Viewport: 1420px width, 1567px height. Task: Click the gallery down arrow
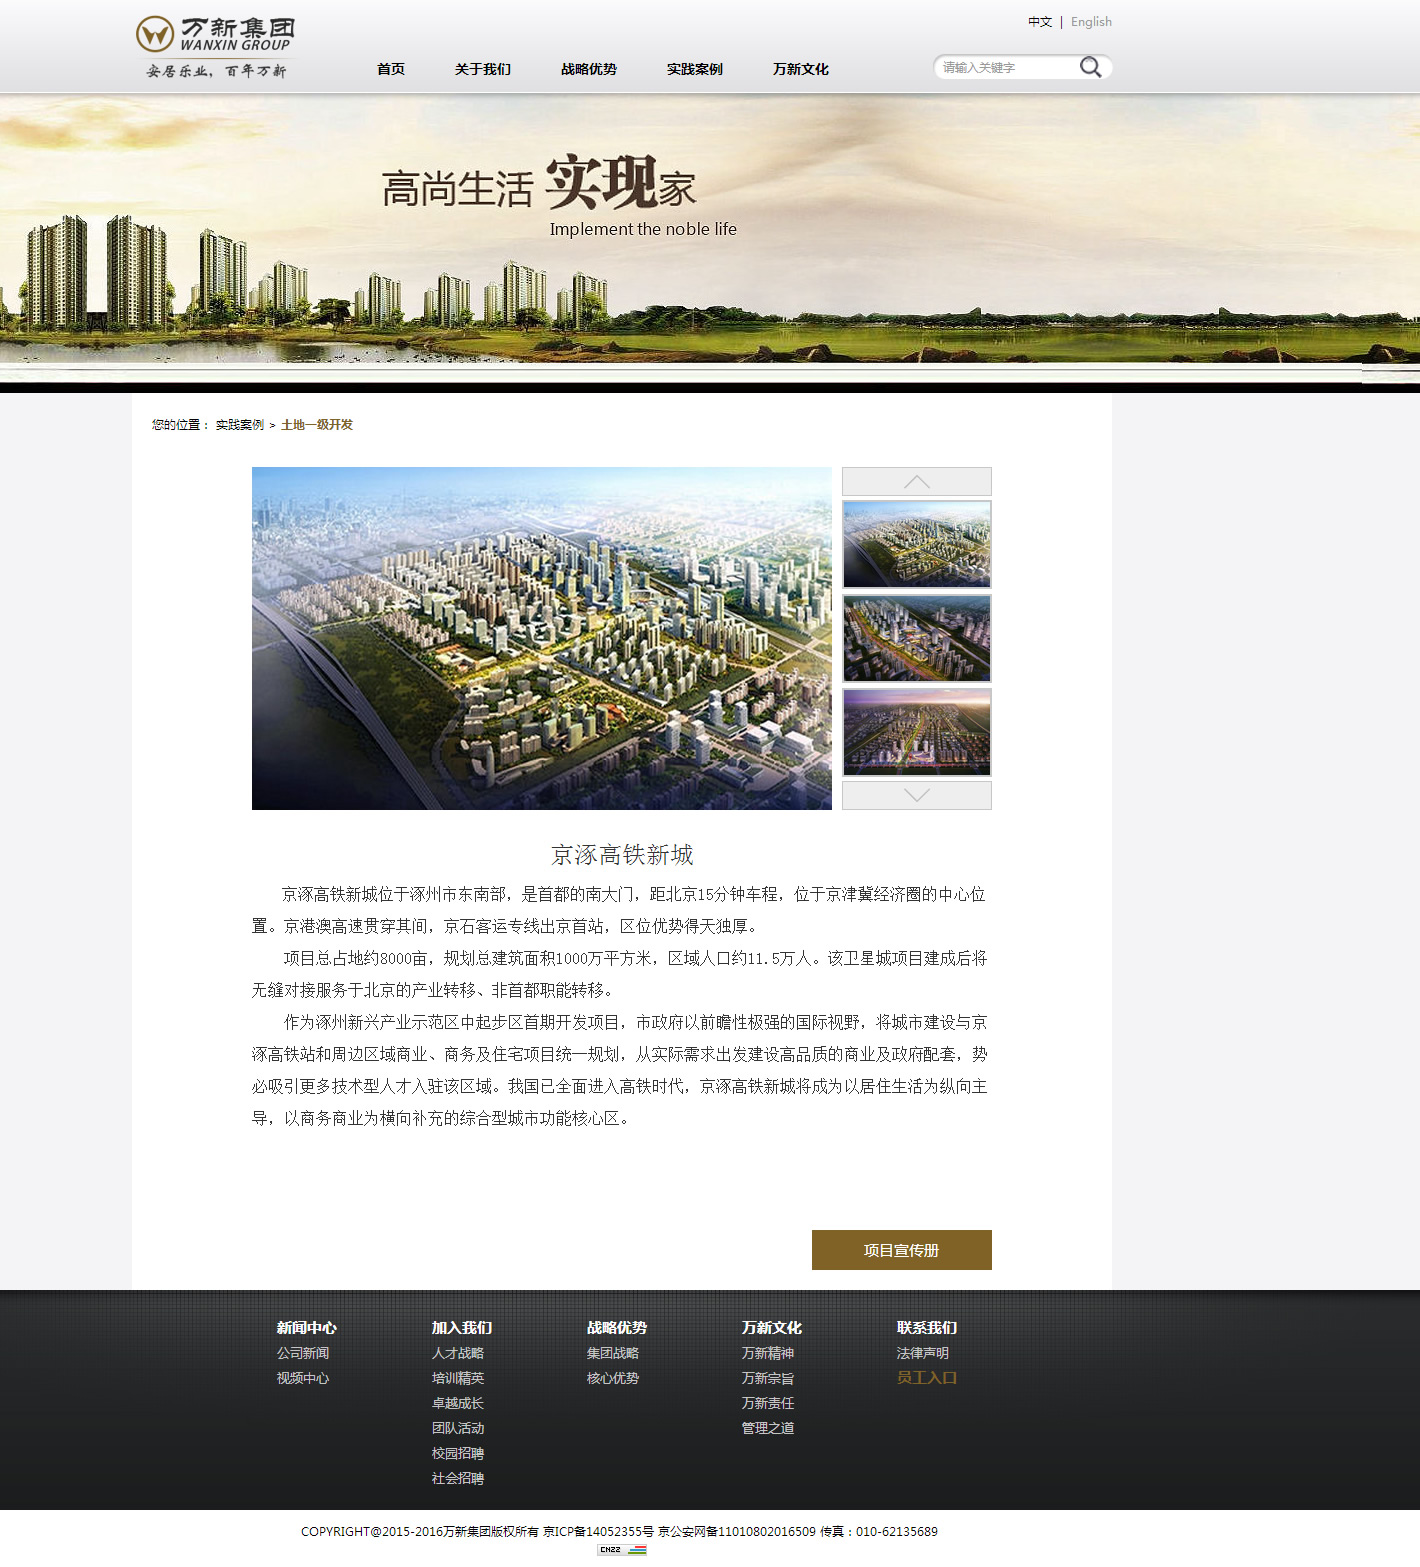(917, 795)
